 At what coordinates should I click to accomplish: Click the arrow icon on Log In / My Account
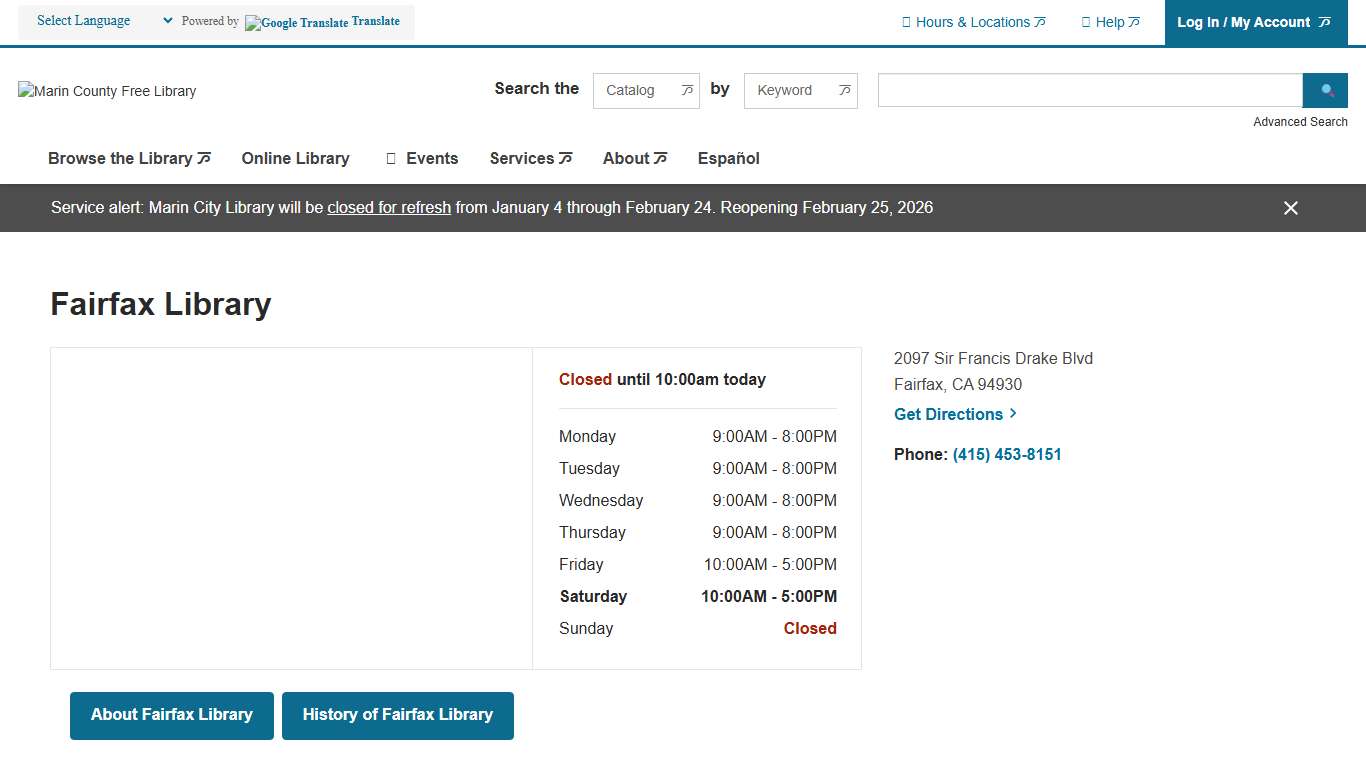click(1324, 21)
